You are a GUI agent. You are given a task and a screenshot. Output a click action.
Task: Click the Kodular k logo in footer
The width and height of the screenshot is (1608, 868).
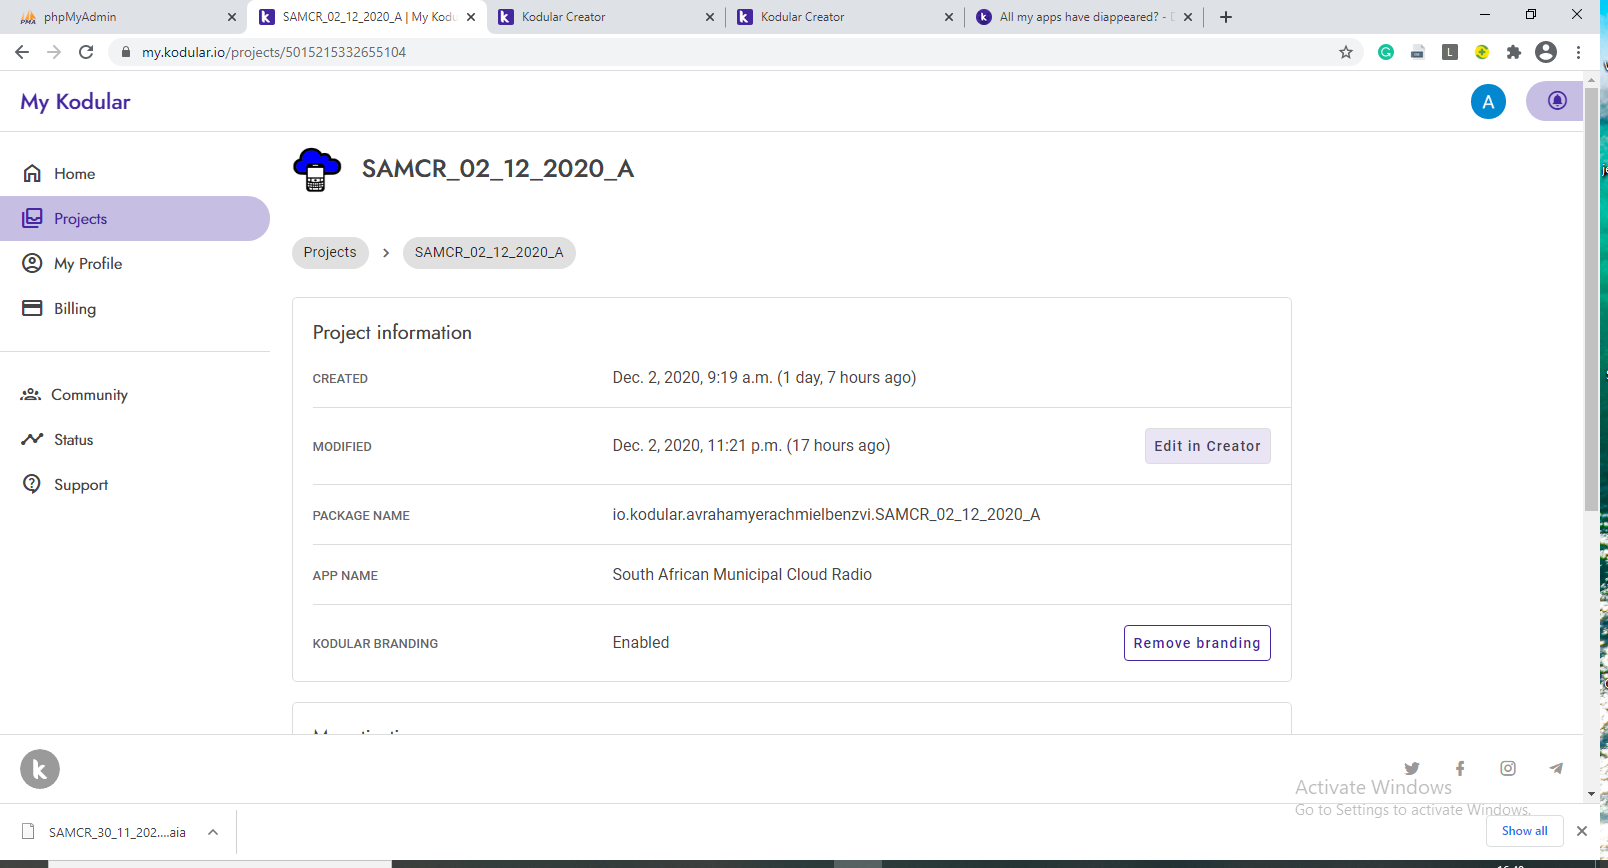[40, 769]
